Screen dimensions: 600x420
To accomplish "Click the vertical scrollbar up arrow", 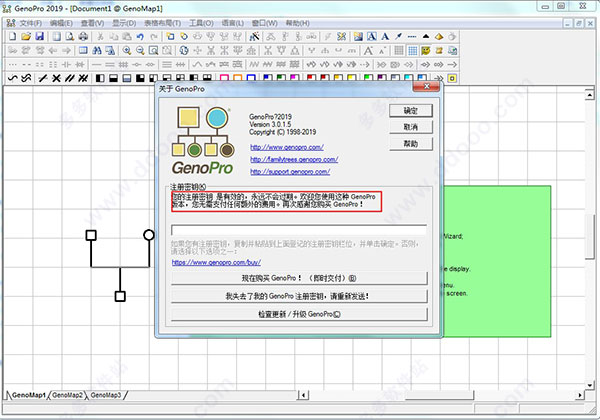I will [590, 94].
